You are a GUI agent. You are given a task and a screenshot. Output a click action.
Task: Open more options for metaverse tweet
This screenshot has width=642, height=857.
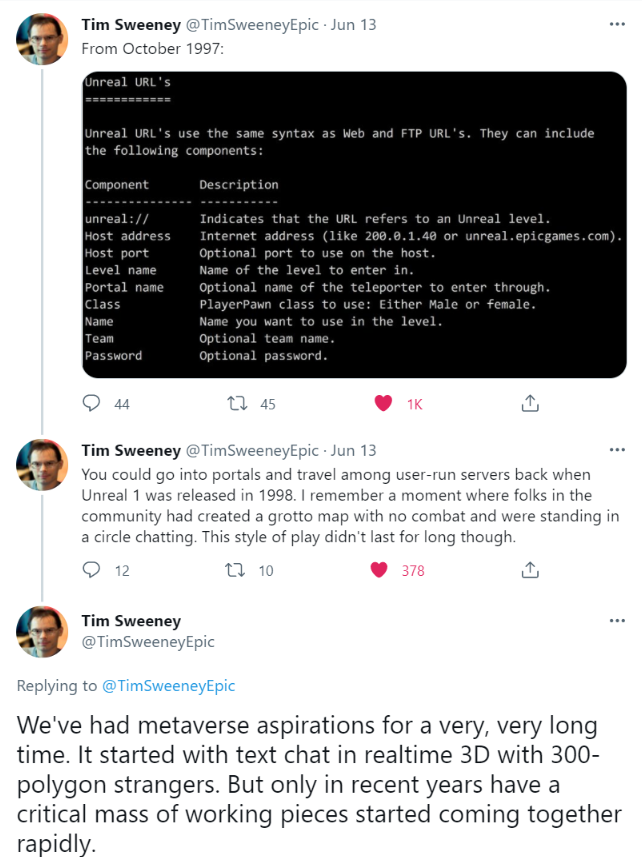pos(617,621)
